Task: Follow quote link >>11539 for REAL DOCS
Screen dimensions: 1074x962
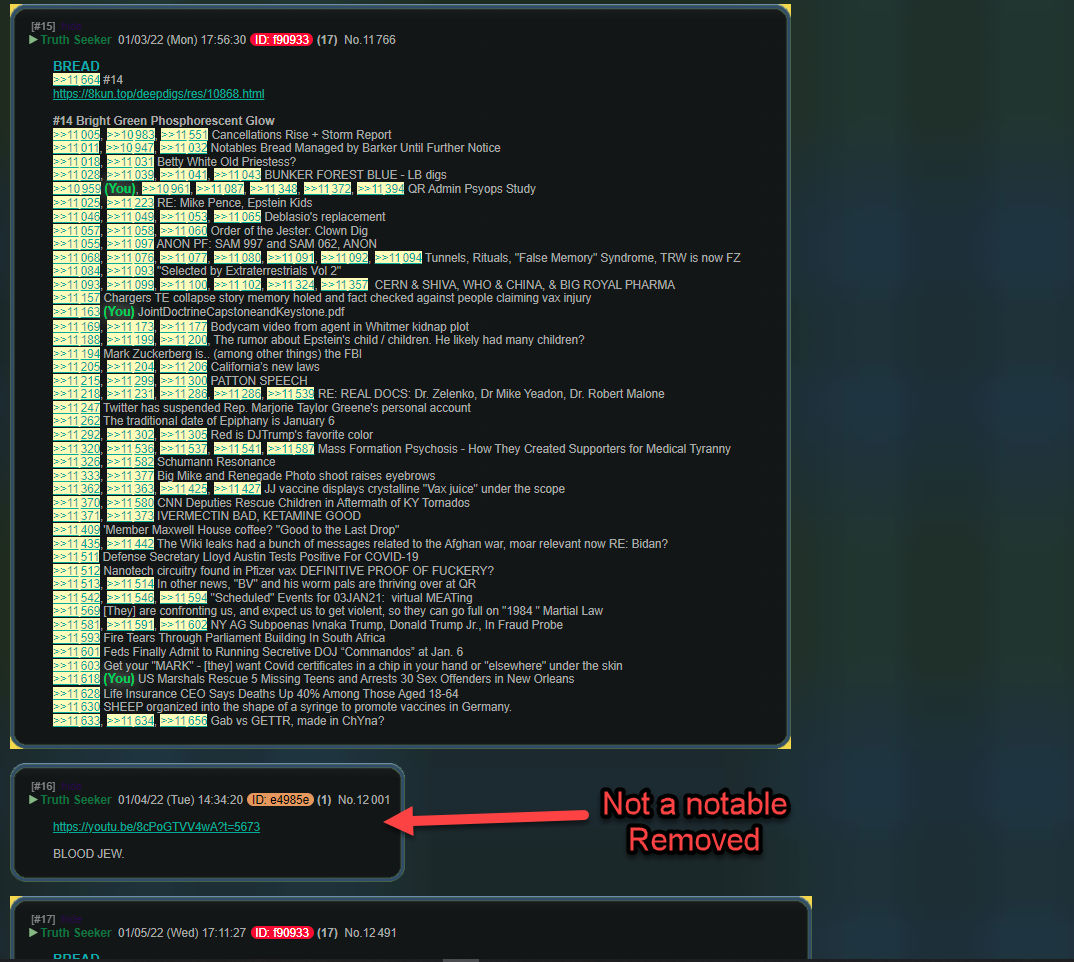Action: [x=290, y=394]
